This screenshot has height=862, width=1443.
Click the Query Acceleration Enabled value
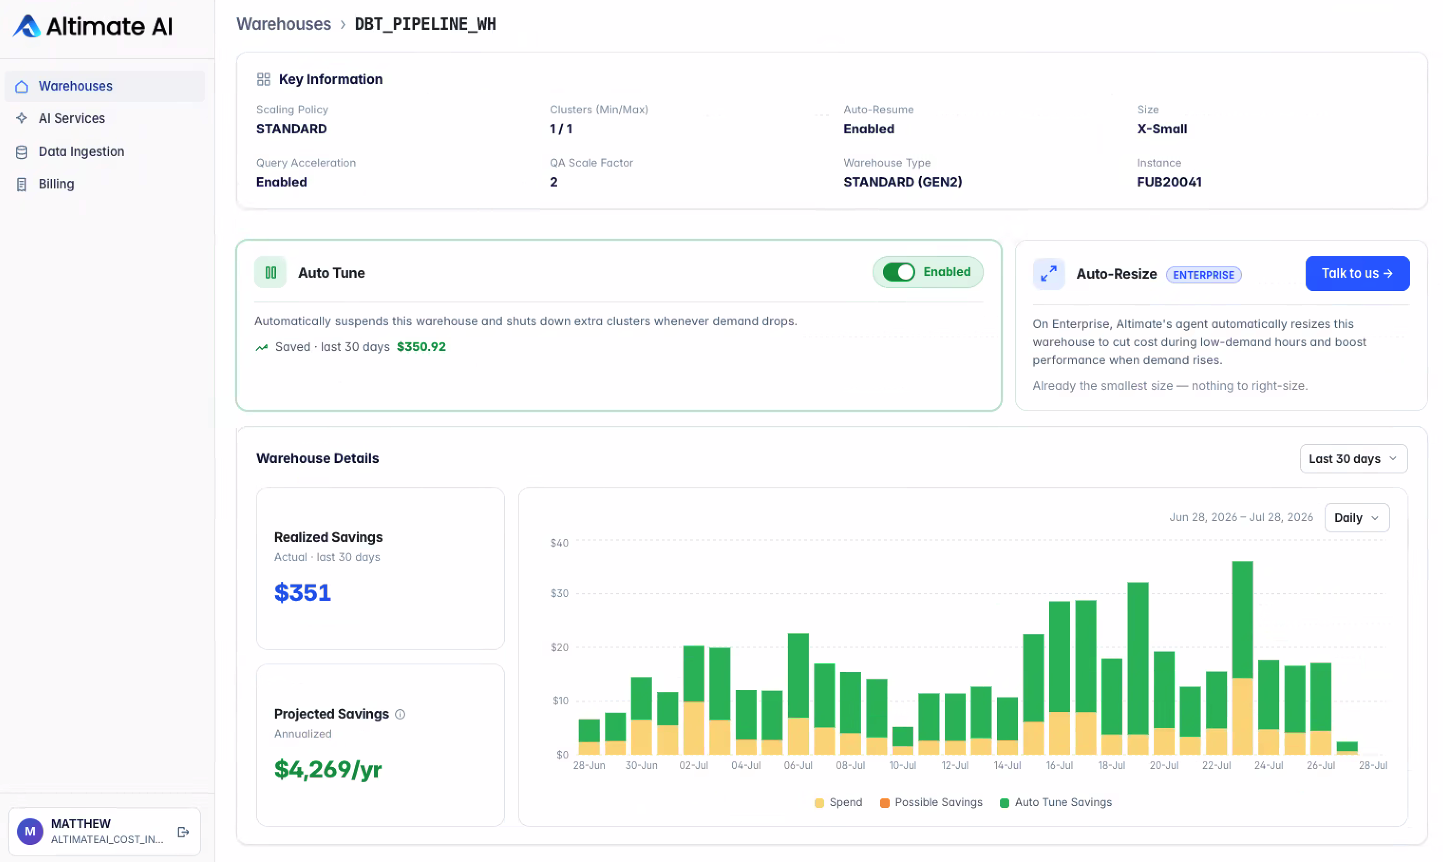(282, 182)
